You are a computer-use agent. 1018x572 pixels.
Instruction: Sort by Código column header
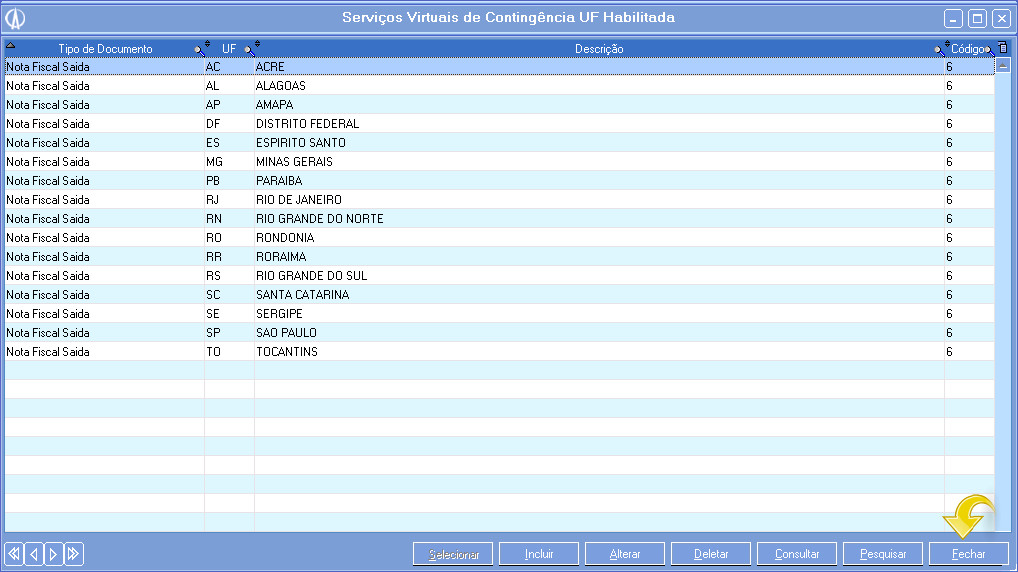(966, 49)
